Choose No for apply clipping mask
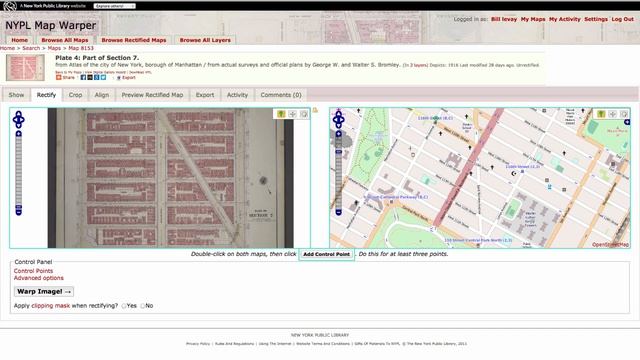Viewport: 640px width, 360px height. pyautogui.click(x=142, y=306)
